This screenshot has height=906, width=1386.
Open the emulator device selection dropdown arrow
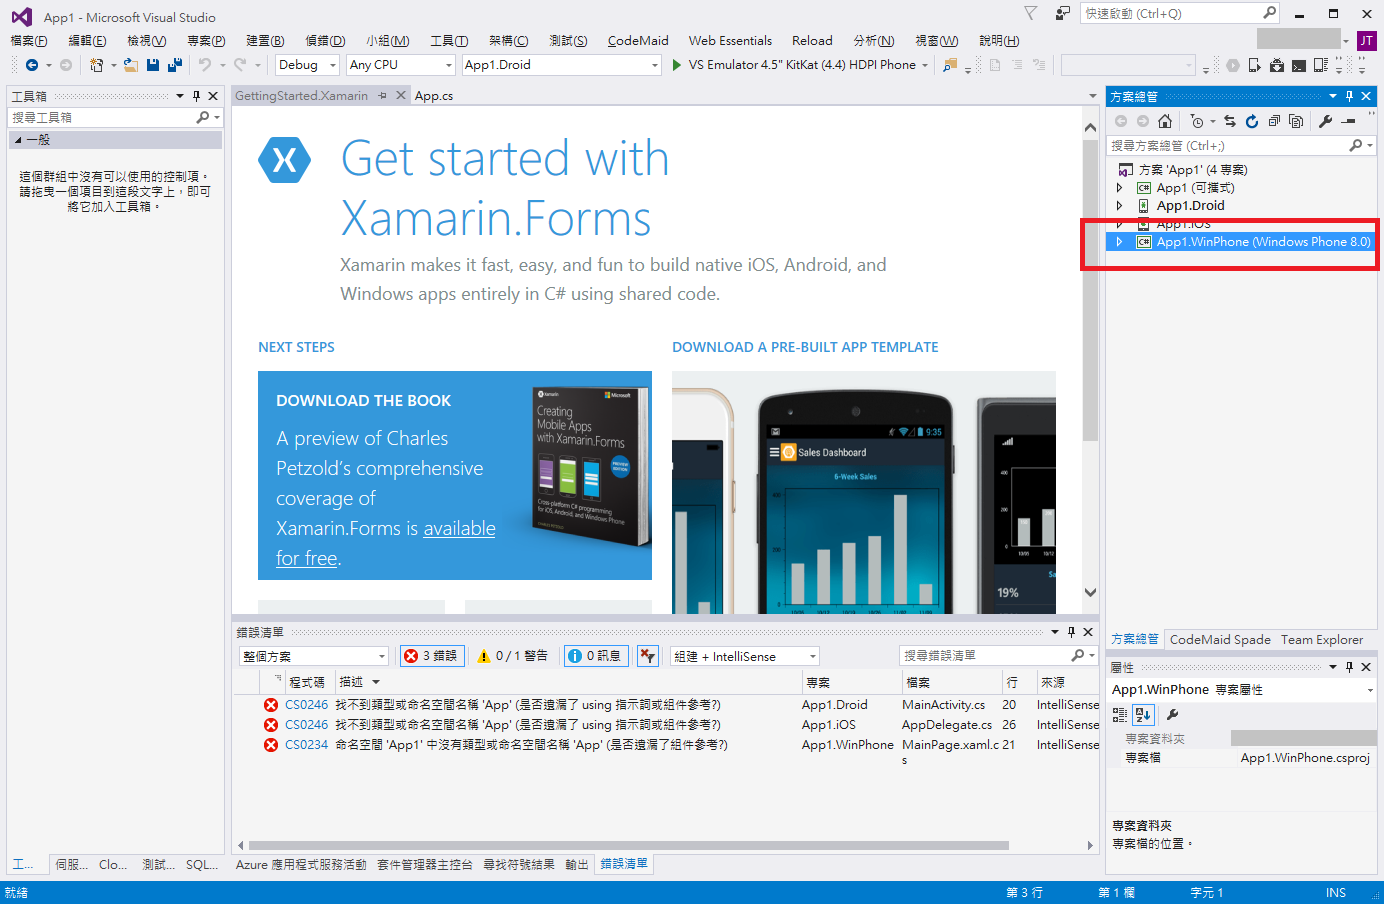pyautogui.click(x=925, y=65)
